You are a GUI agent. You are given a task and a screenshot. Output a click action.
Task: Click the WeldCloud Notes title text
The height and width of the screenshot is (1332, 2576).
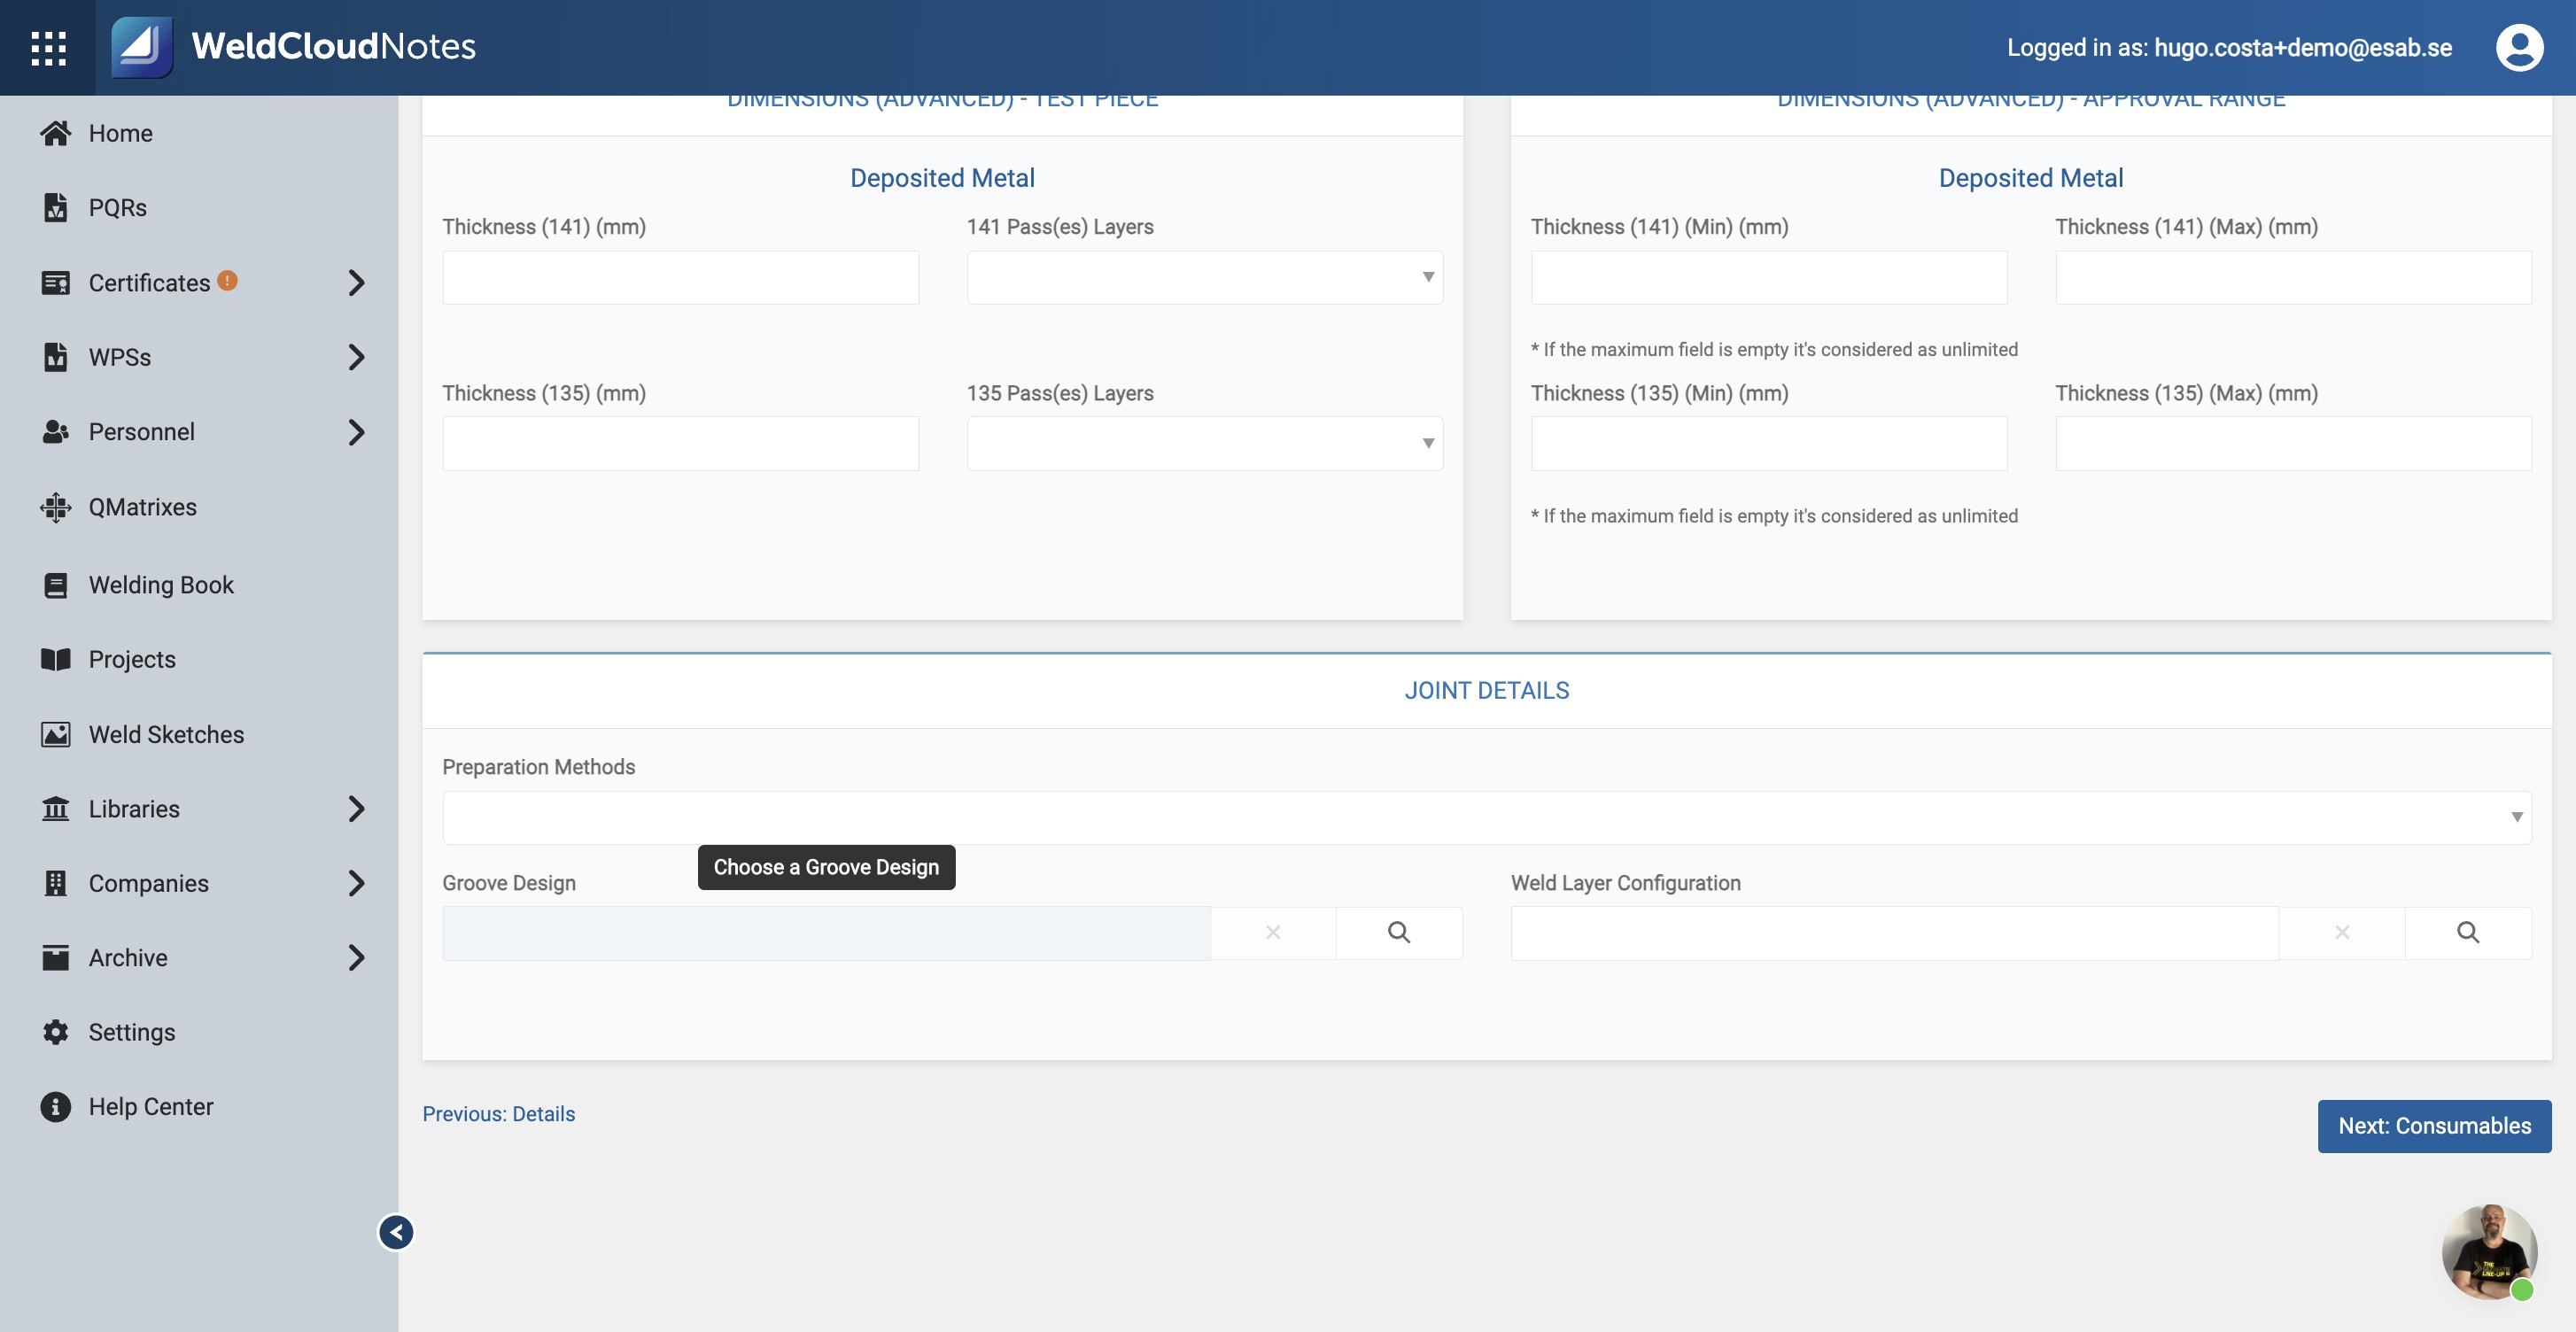coord(333,46)
